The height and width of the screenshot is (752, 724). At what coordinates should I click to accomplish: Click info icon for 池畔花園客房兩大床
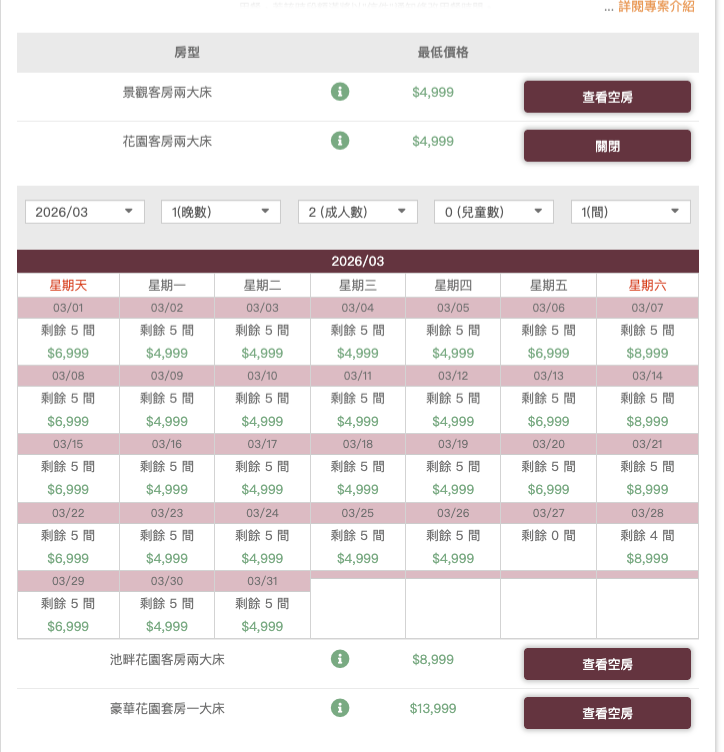click(x=340, y=659)
